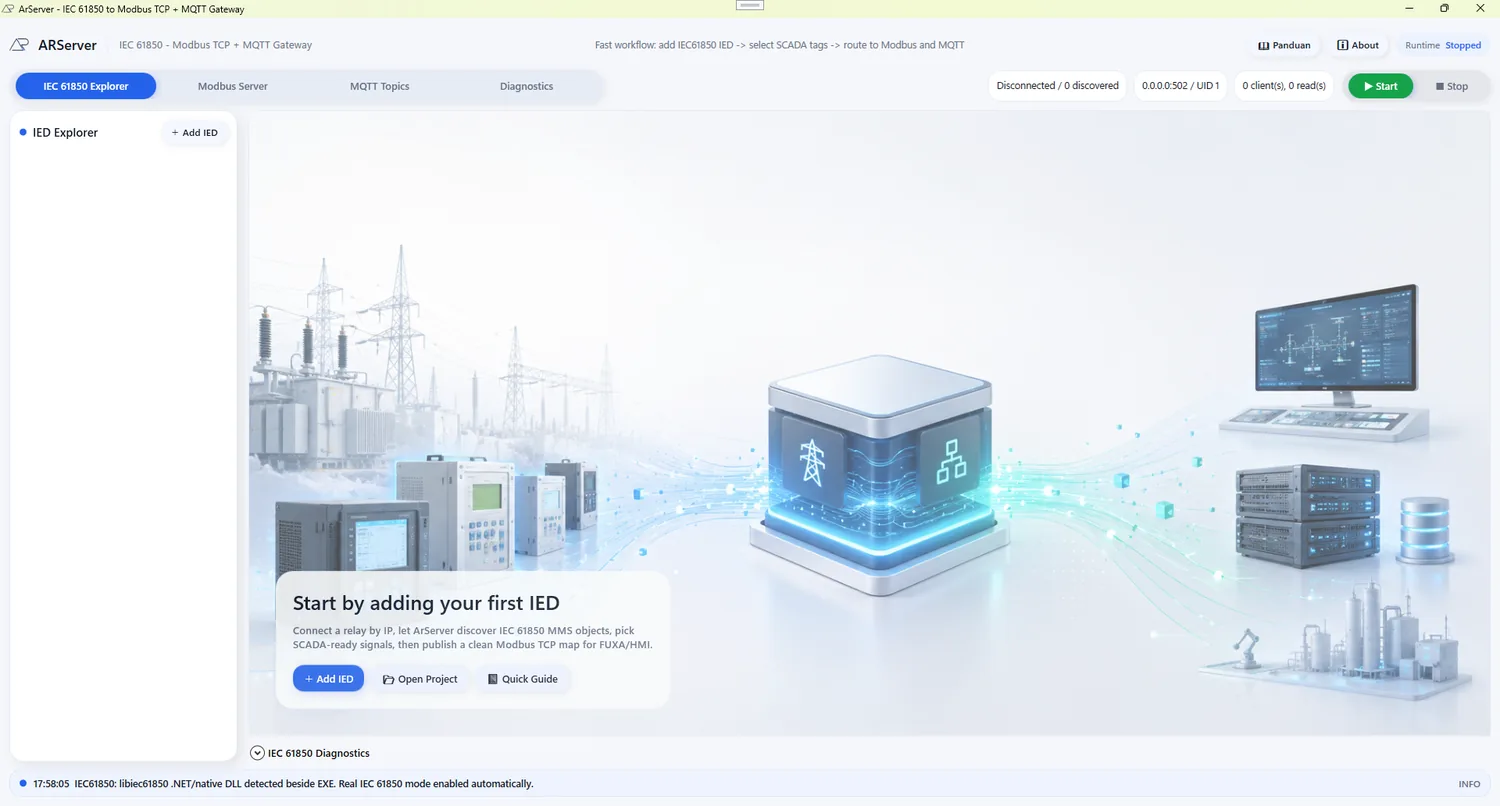Click the Stop runtime button

pyautogui.click(x=1452, y=86)
